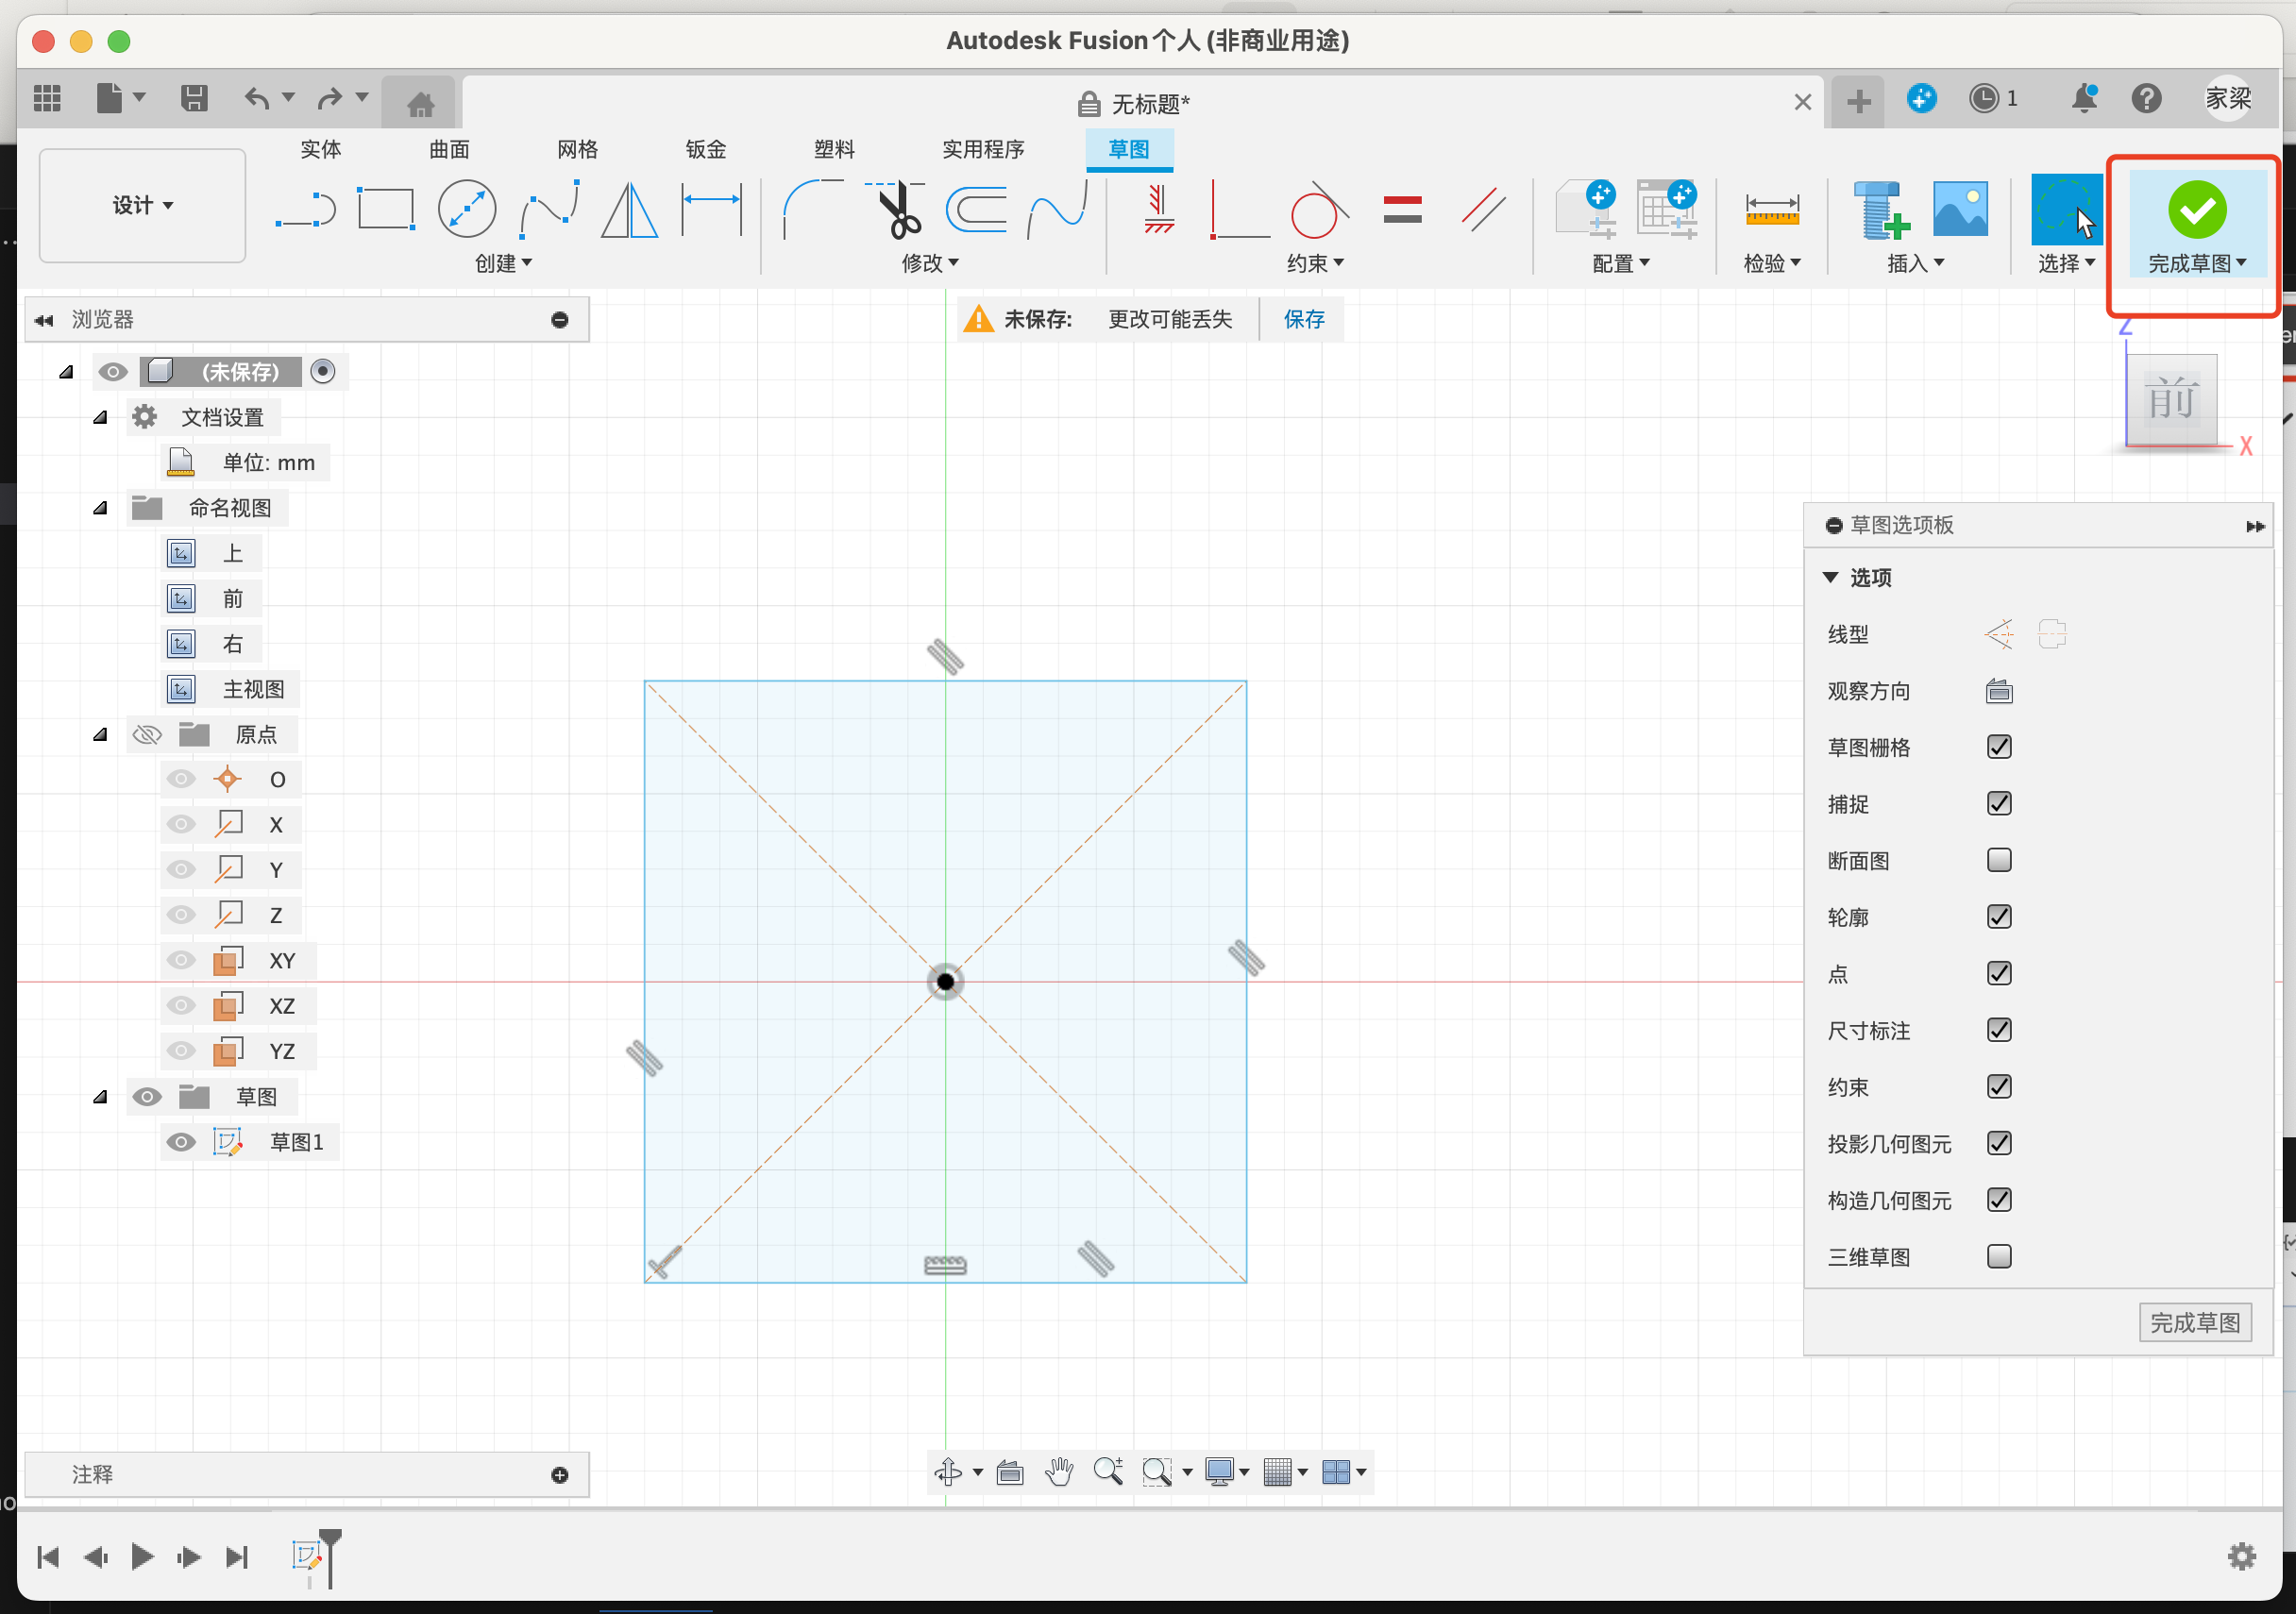This screenshot has height=1614, width=2296.
Task: Select the sketch feature in timeline
Action: [x=307, y=1556]
